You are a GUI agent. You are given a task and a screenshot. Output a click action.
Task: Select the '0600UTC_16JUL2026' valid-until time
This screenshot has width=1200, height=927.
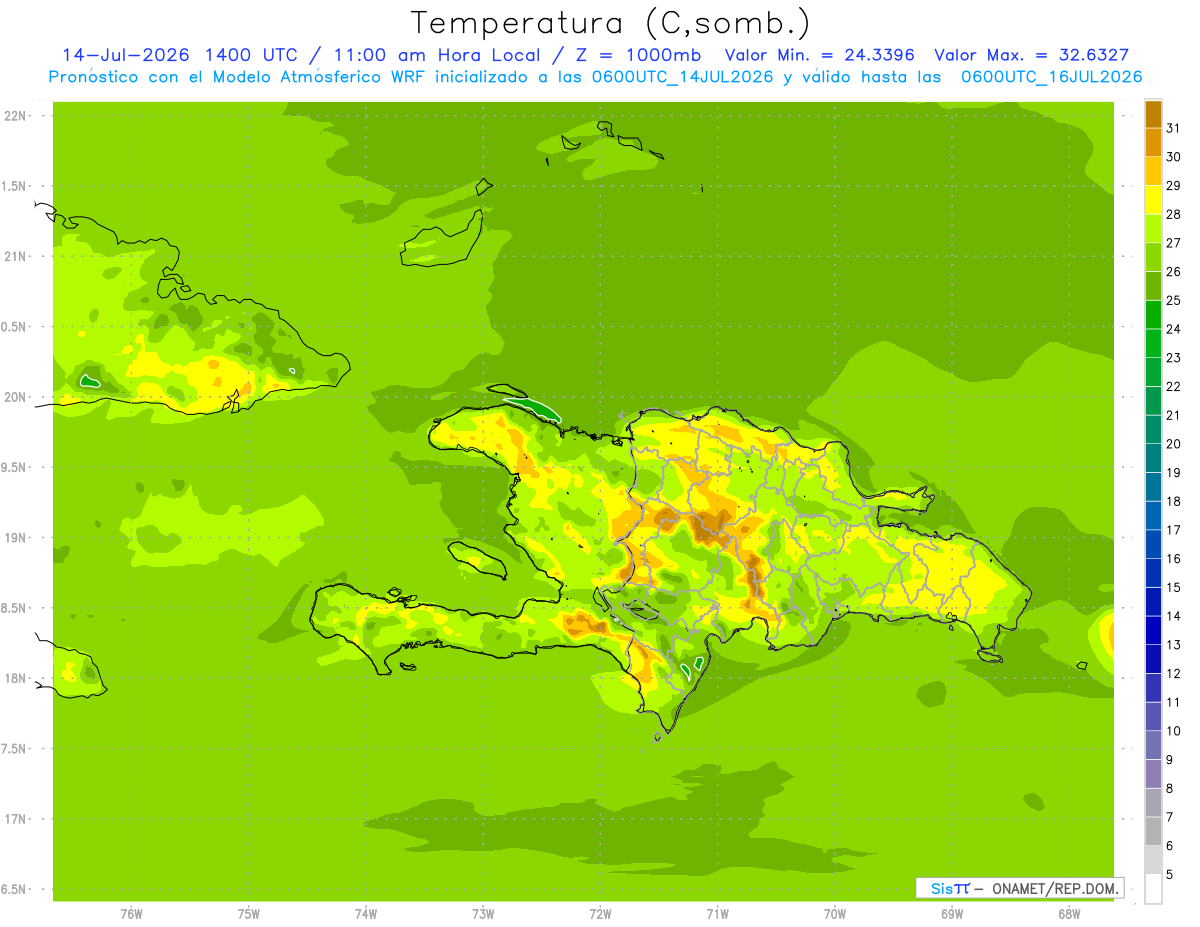click(x=1051, y=76)
